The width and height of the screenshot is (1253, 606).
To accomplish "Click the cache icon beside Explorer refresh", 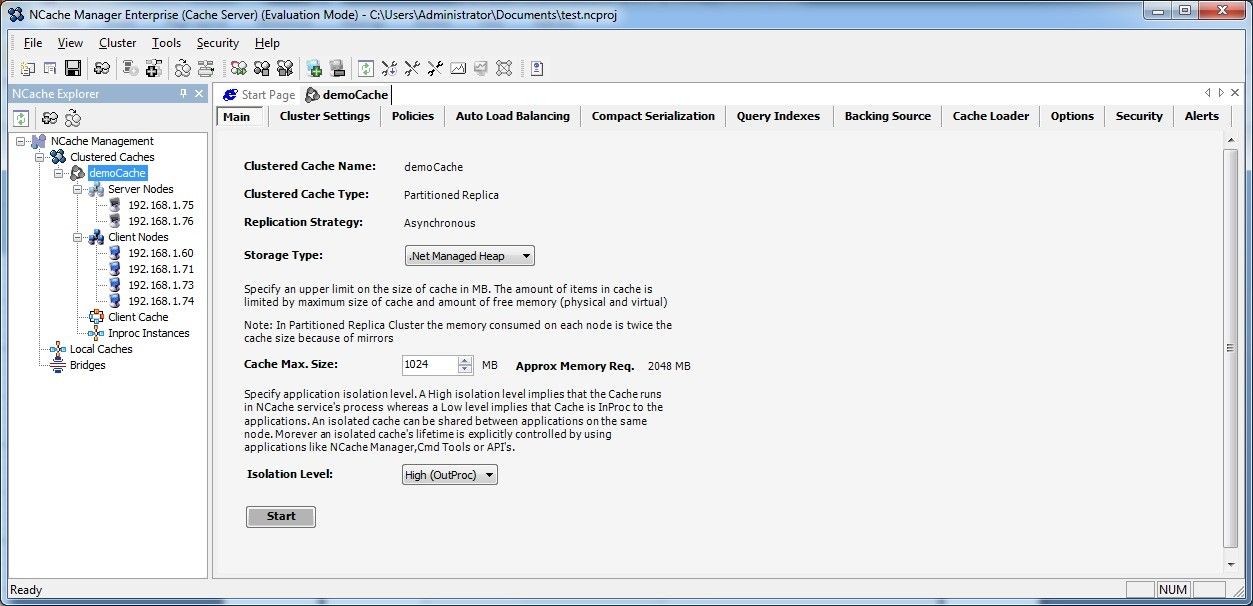I will (x=49, y=118).
